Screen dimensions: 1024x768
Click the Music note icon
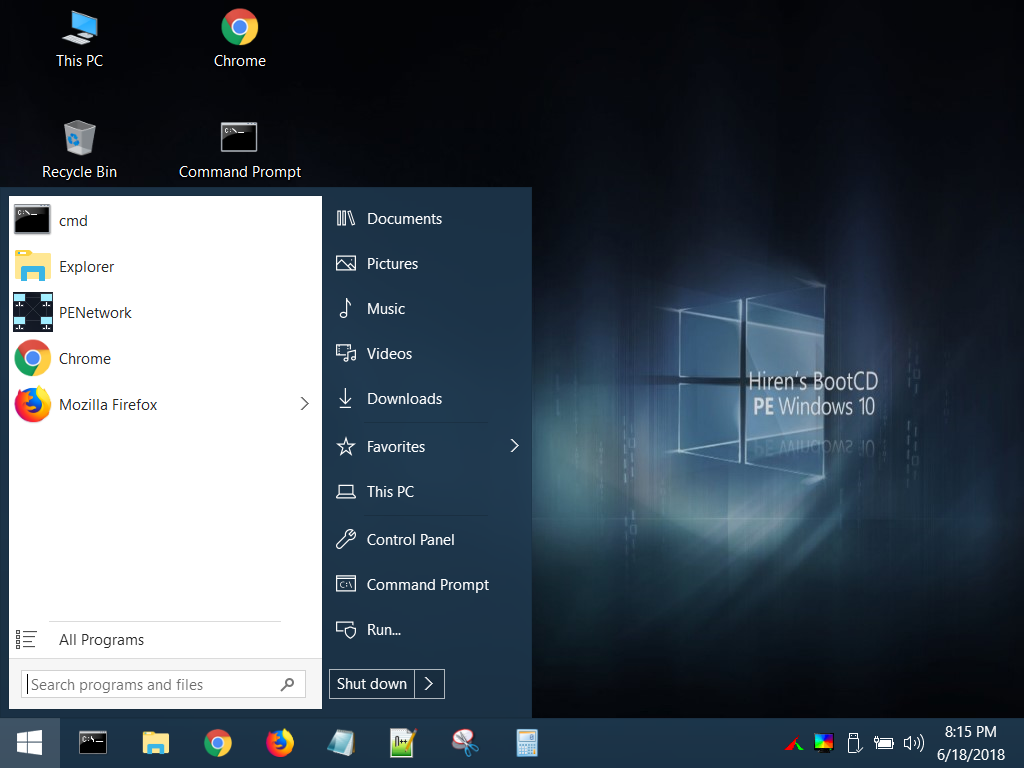(x=345, y=308)
